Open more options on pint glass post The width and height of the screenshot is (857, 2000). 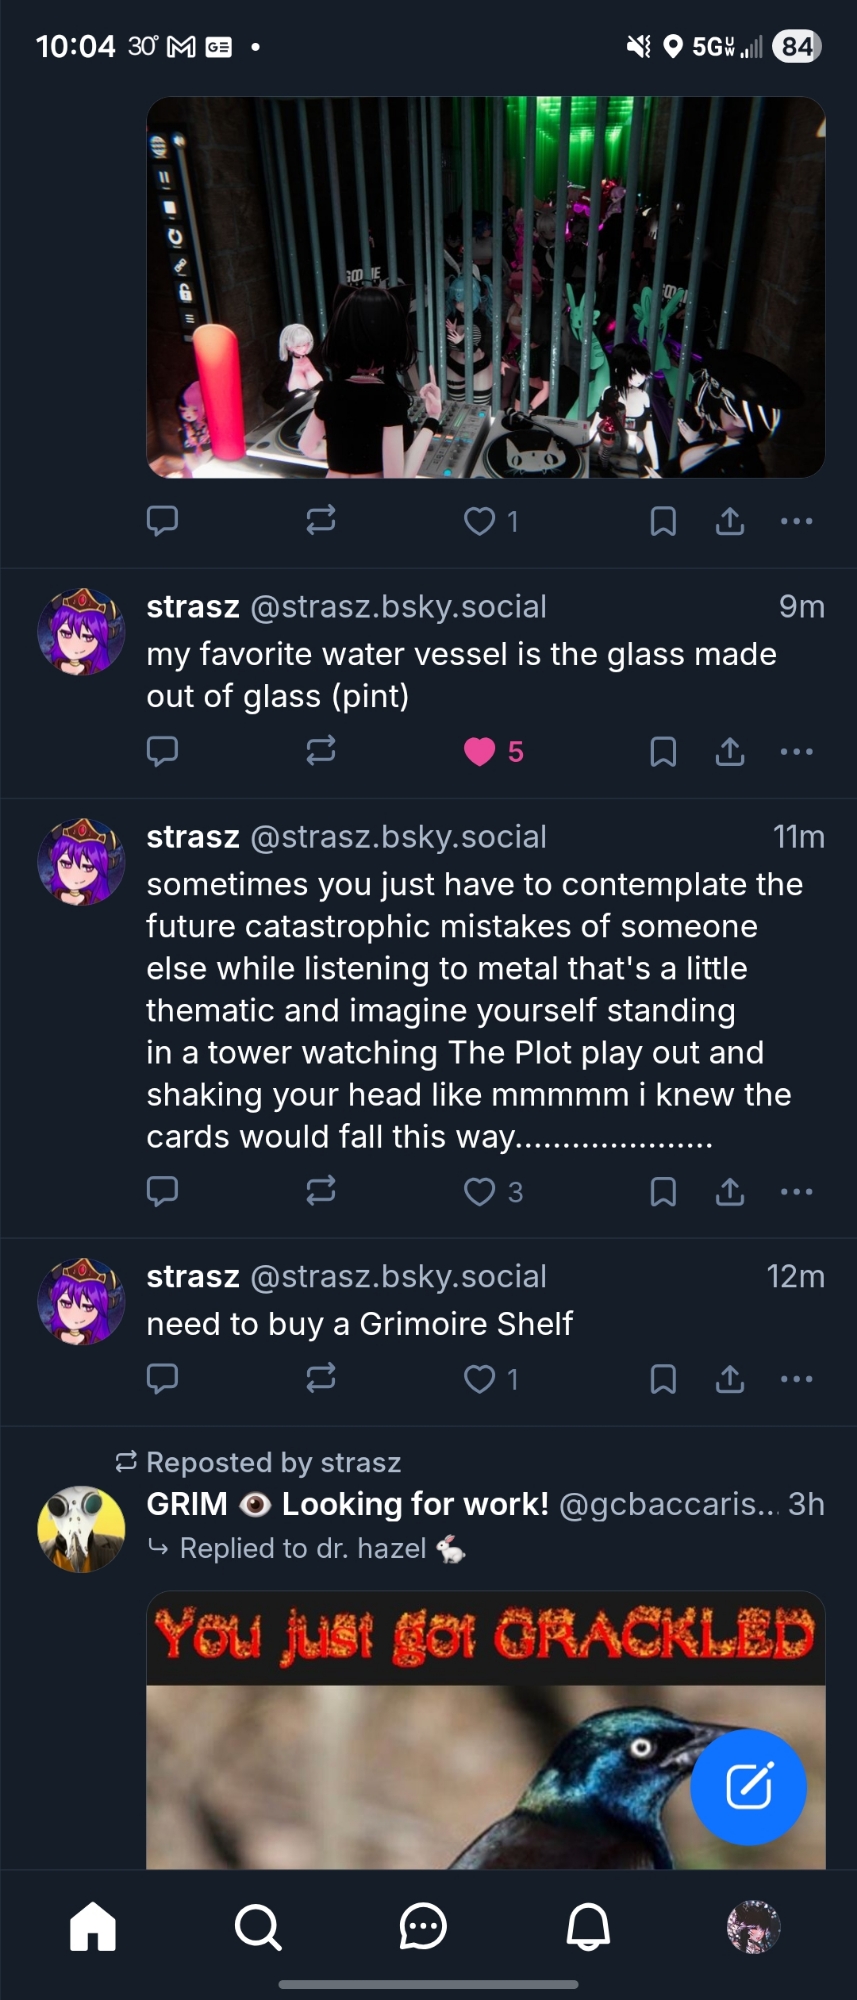pyautogui.click(x=796, y=751)
